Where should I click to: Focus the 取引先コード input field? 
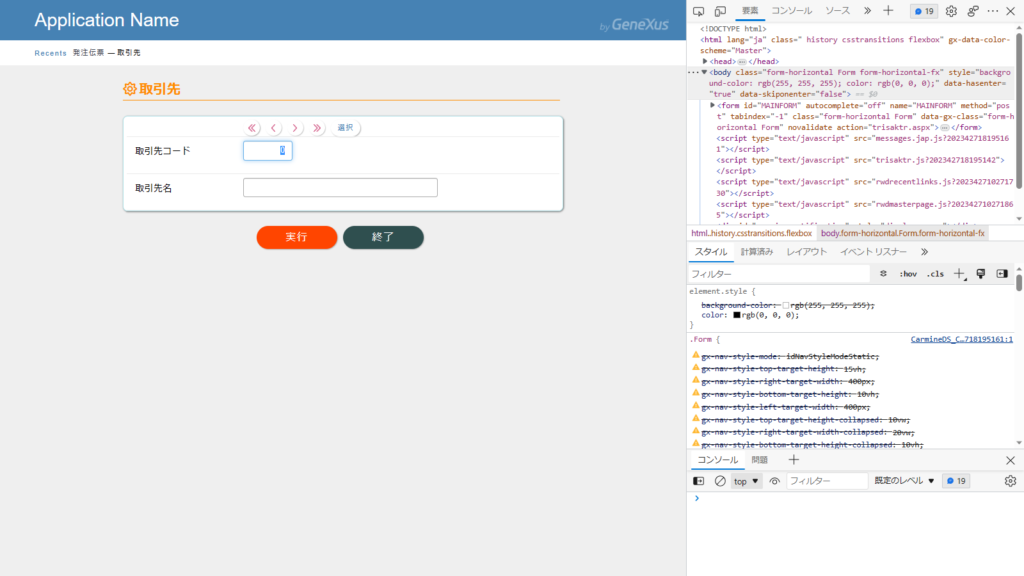click(x=268, y=151)
